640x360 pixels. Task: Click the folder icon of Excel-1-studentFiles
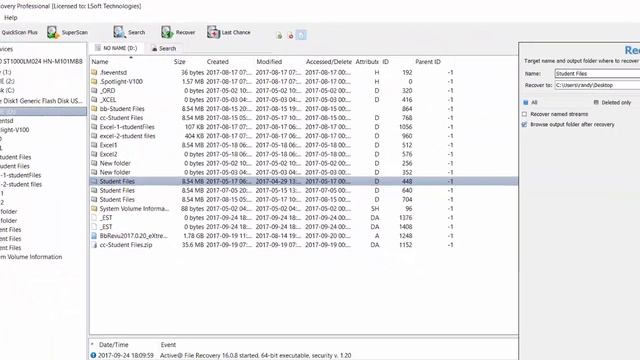(94, 127)
